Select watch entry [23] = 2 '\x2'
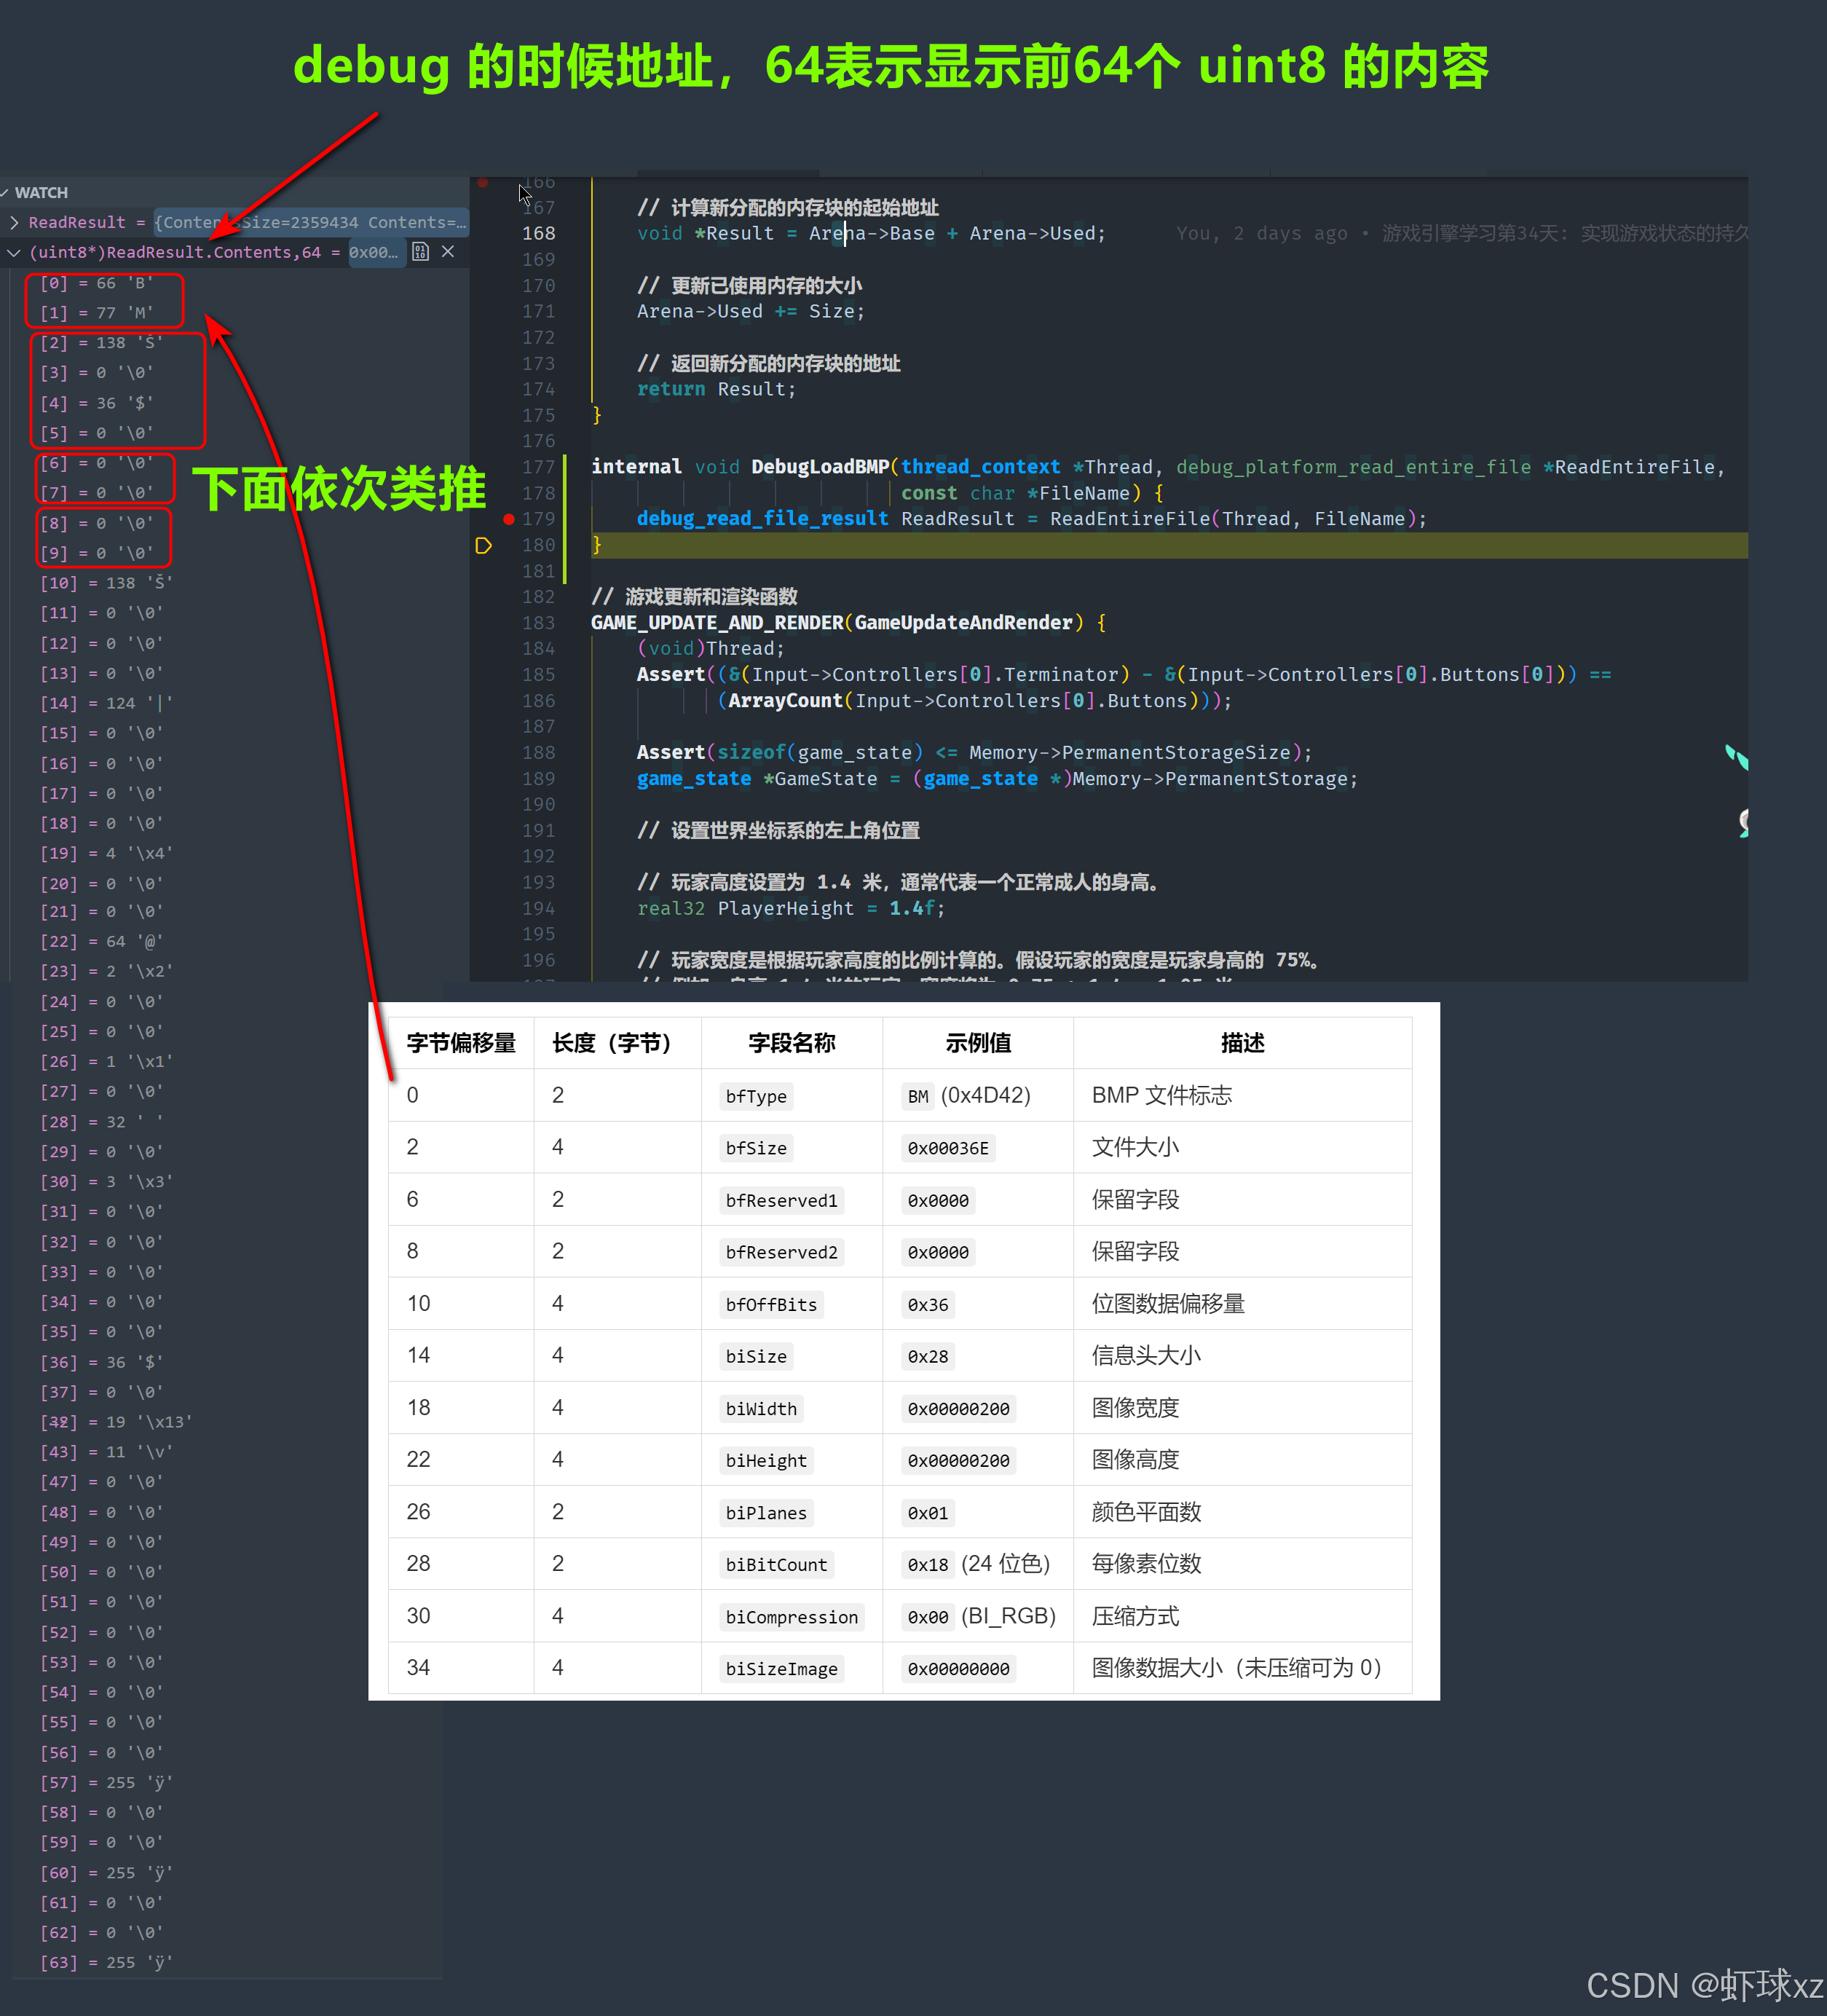 pos(106,971)
